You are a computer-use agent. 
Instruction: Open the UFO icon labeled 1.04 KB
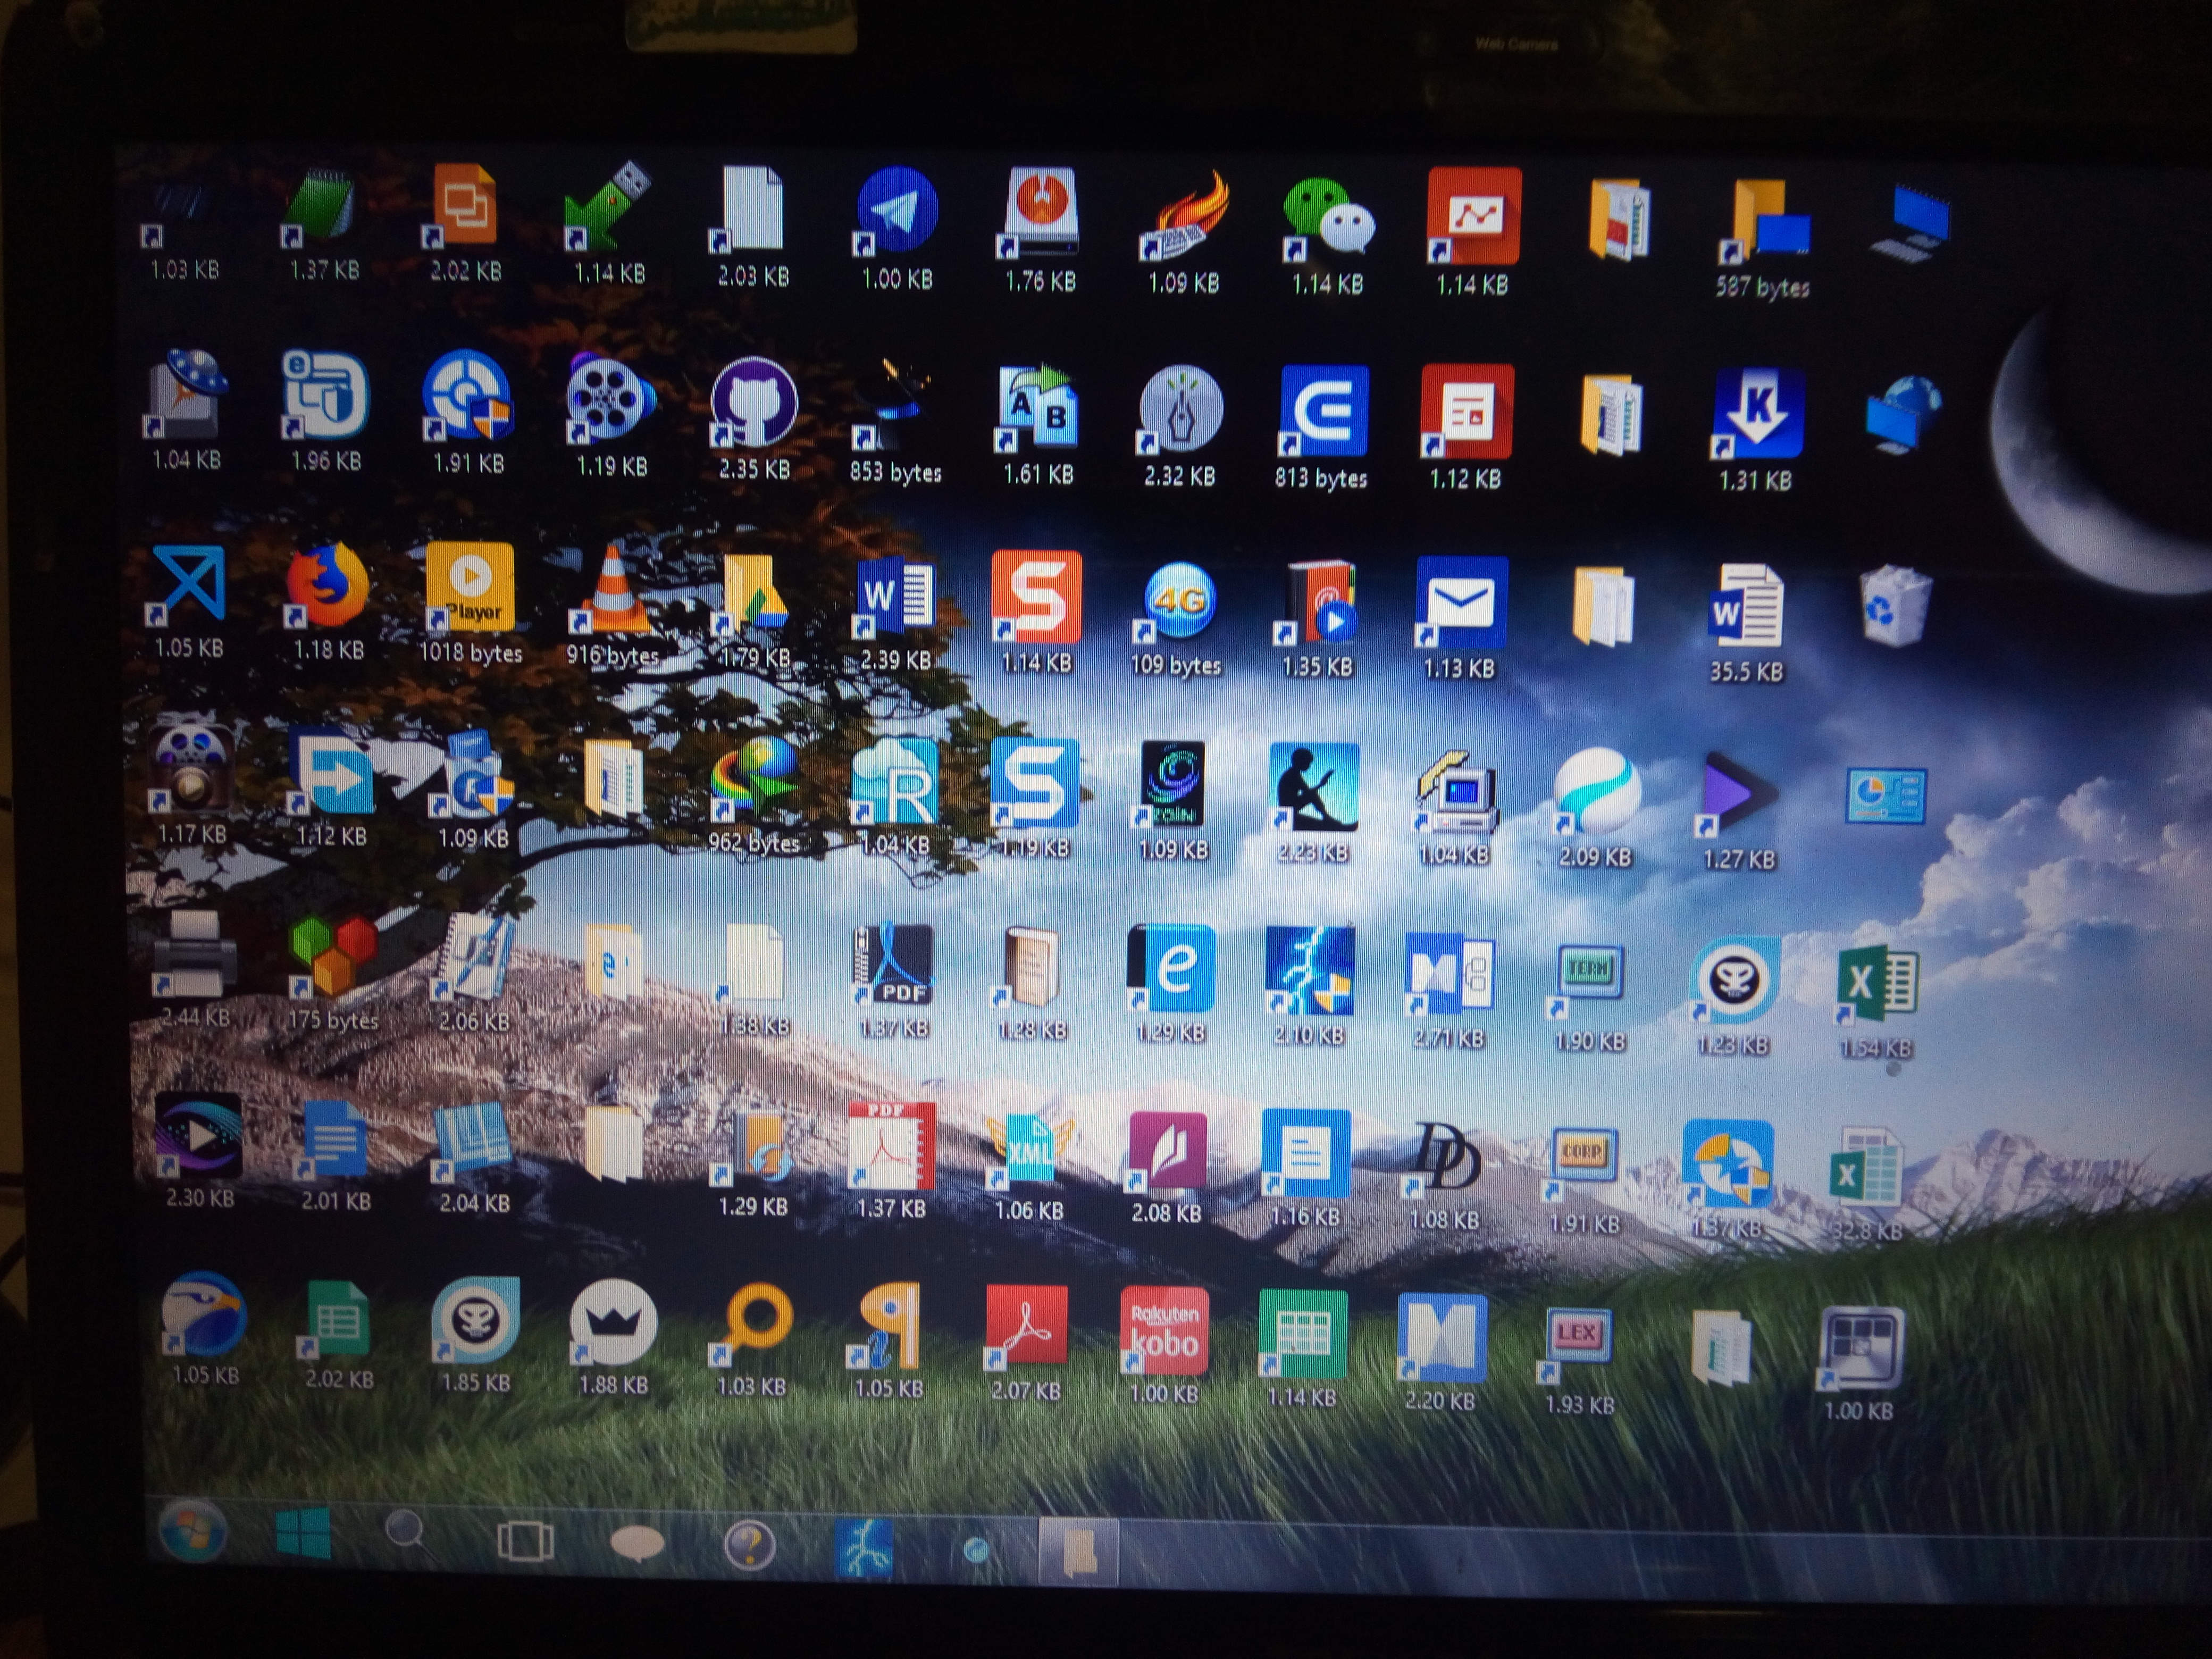click(x=187, y=393)
